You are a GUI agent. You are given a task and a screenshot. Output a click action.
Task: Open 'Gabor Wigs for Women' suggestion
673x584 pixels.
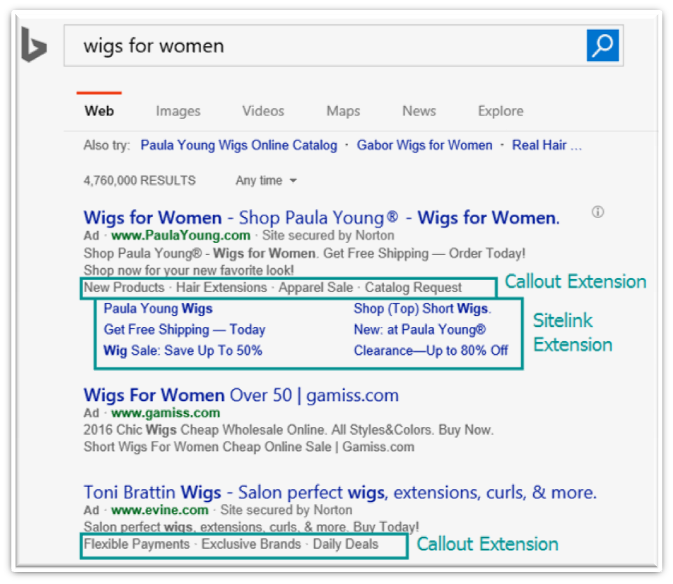(424, 145)
